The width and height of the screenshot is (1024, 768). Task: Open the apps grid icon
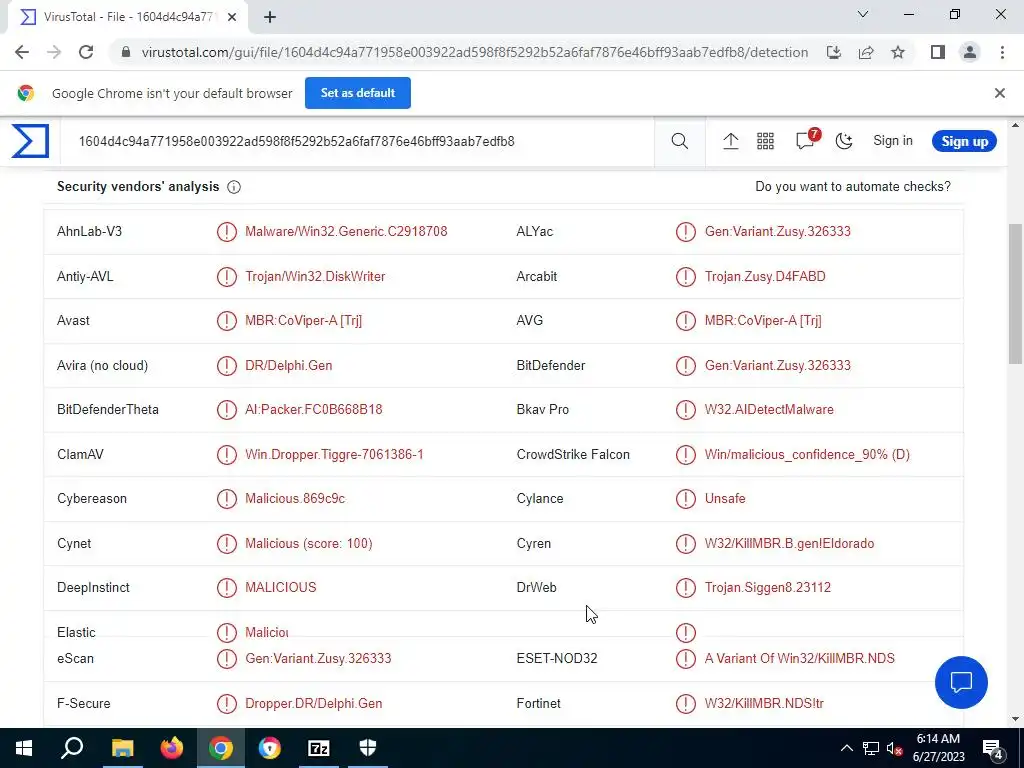click(765, 141)
